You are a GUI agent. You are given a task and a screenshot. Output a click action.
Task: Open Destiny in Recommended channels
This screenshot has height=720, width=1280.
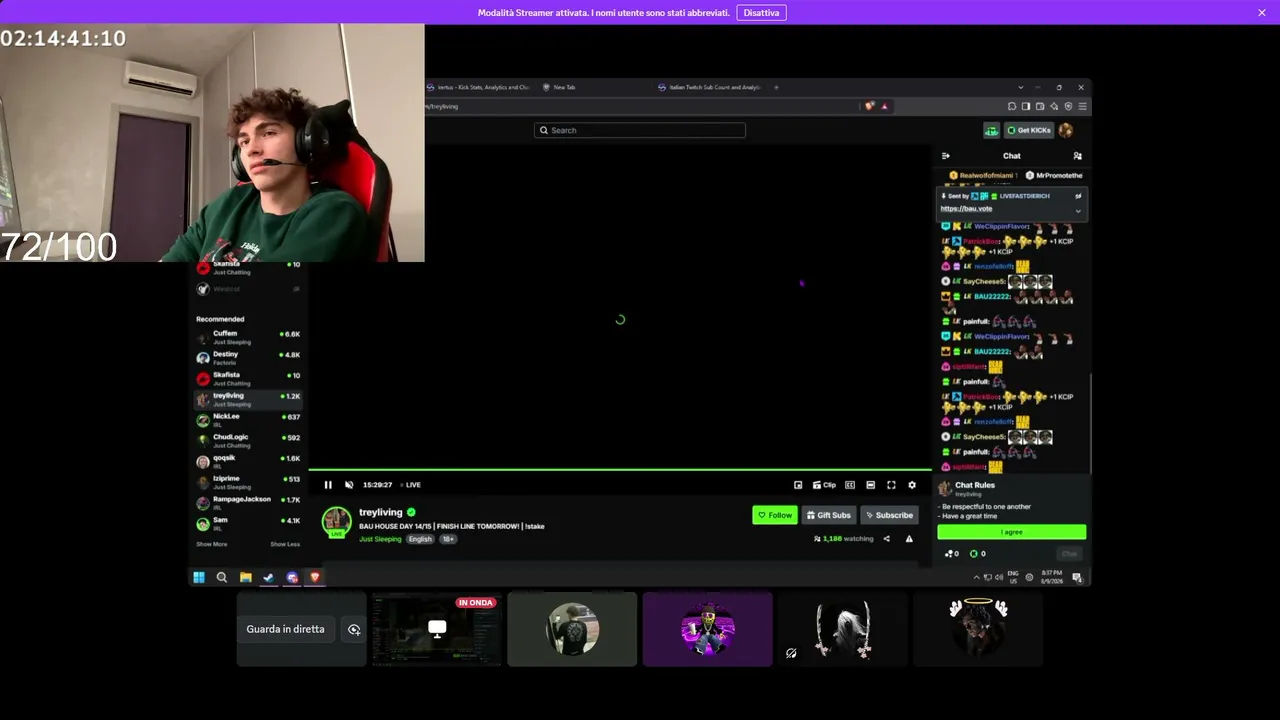[248, 357]
